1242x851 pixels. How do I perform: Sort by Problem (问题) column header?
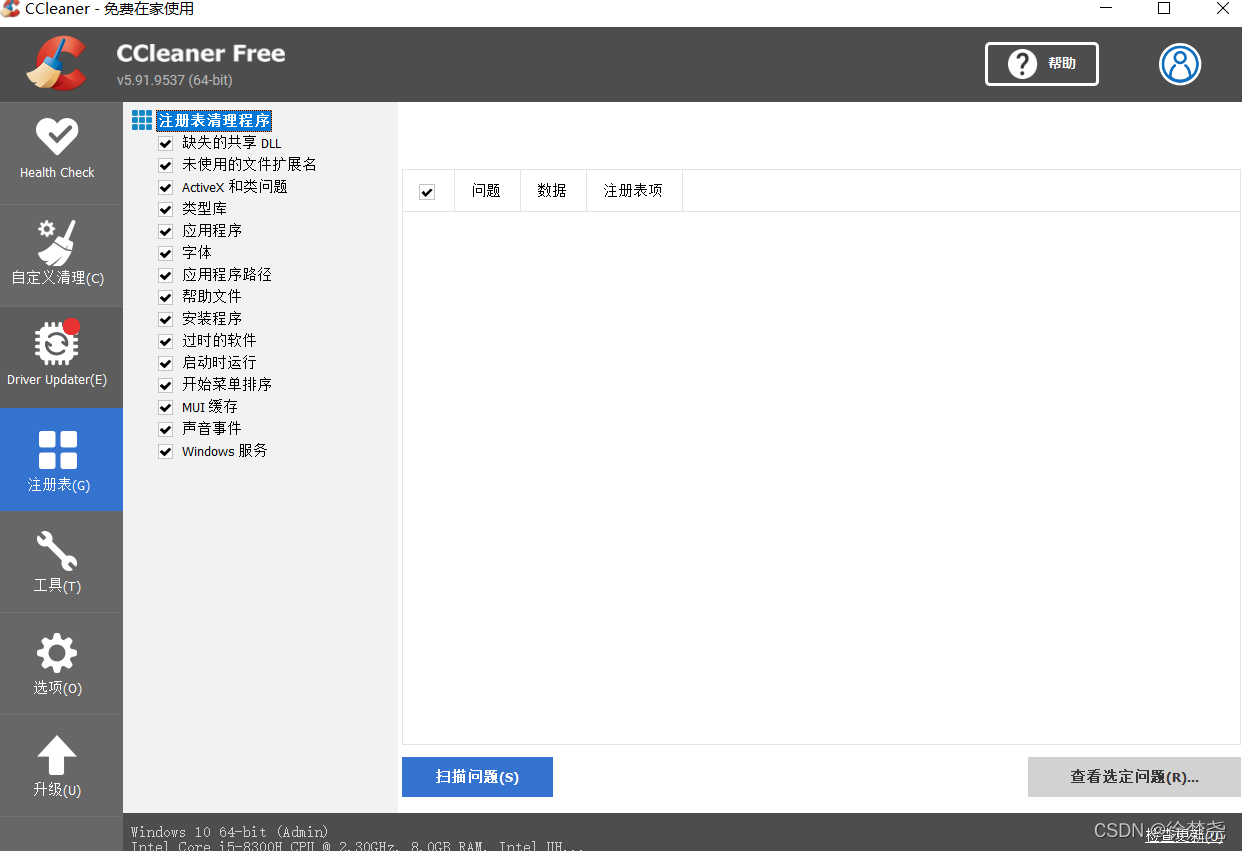(x=487, y=191)
